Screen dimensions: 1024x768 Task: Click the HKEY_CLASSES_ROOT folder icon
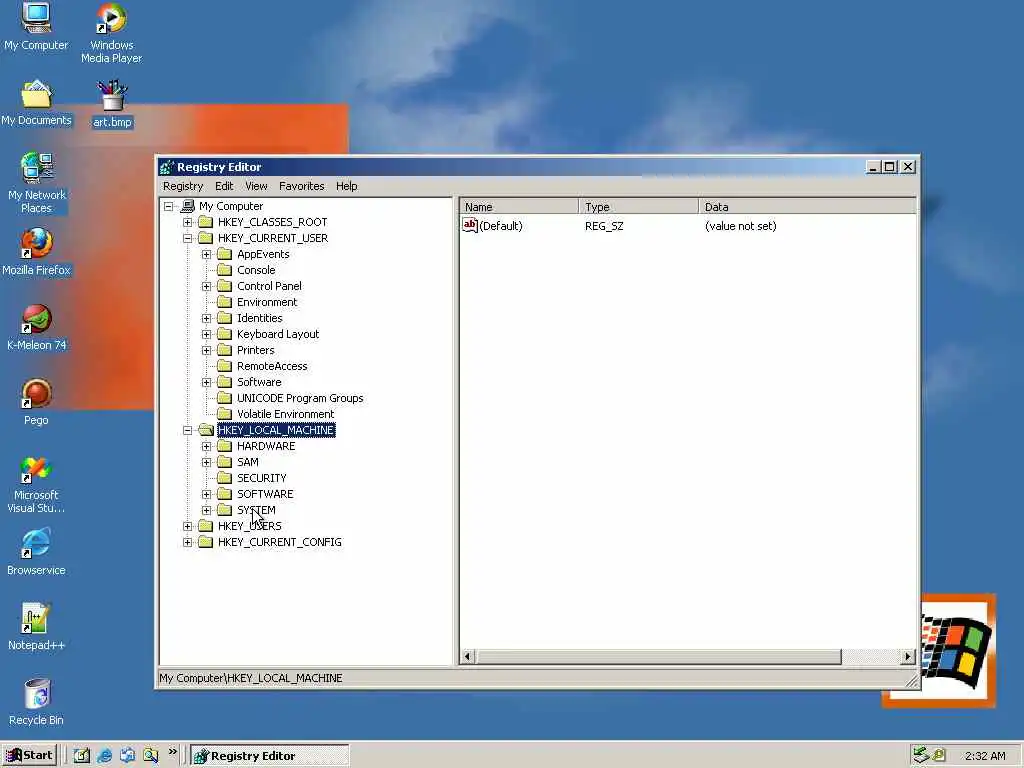[206, 222]
